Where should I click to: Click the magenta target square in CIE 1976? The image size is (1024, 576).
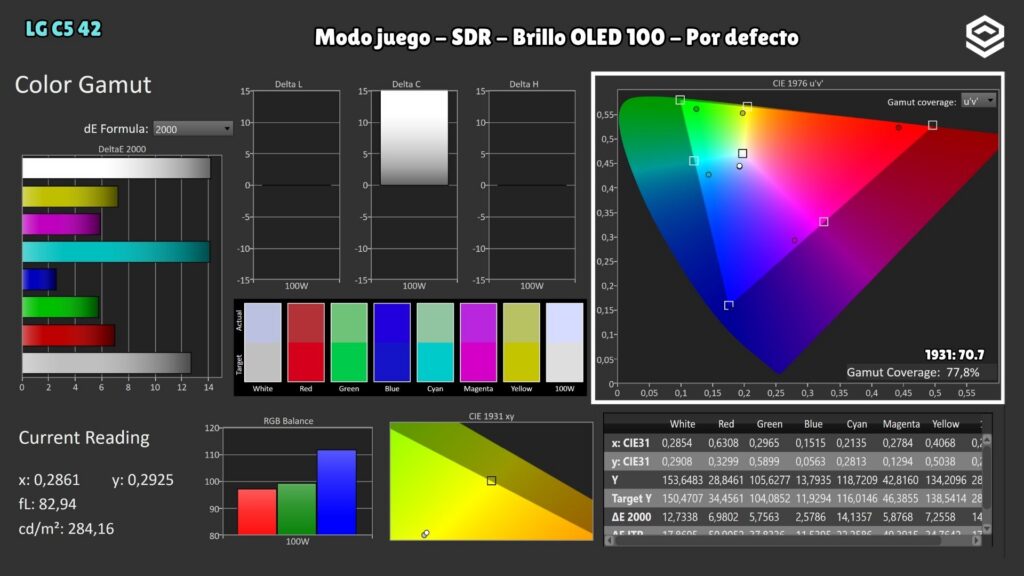tap(824, 222)
